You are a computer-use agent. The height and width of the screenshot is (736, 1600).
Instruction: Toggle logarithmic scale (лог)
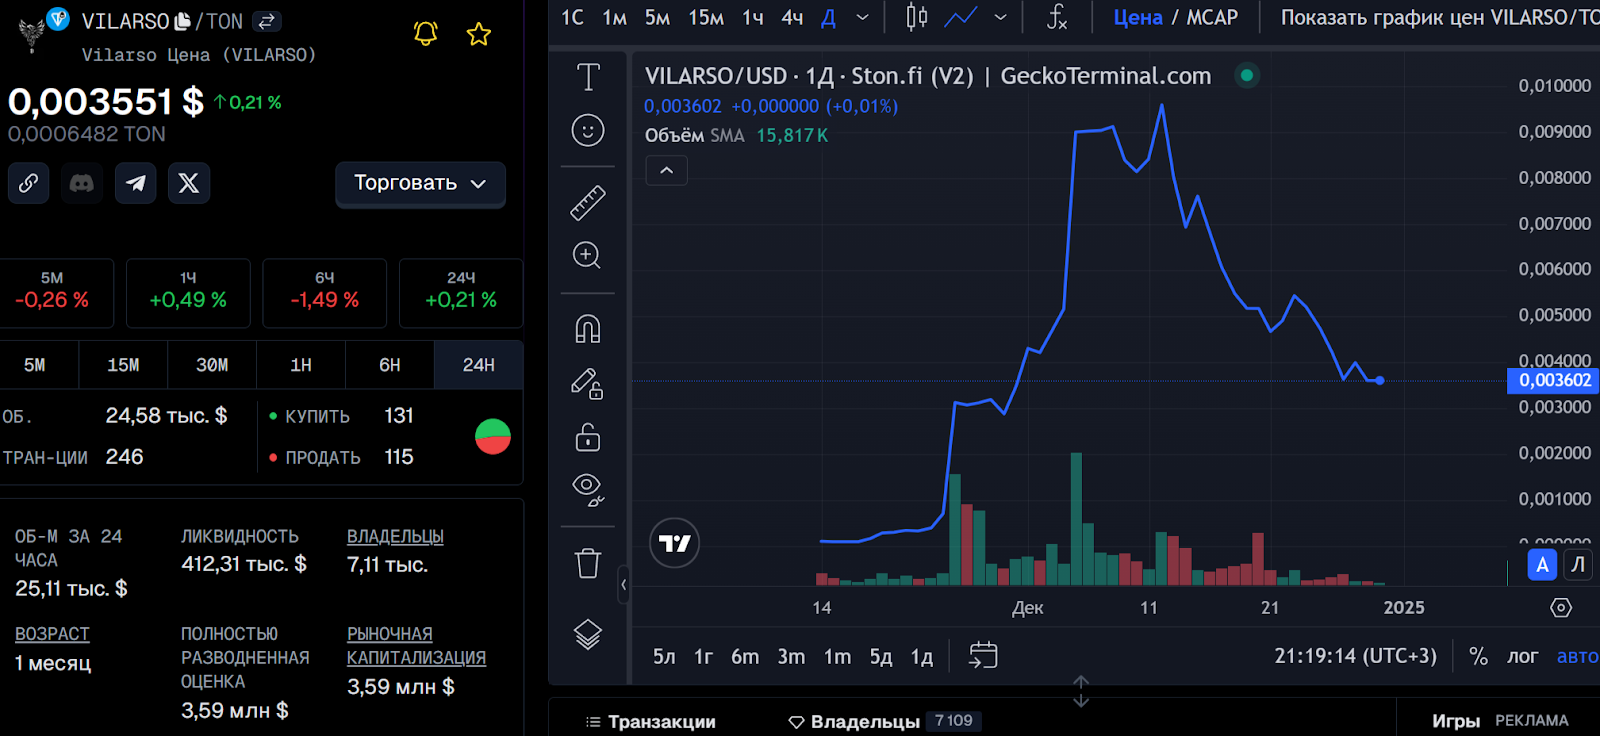pyautogui.click(x=1523, y=656)
